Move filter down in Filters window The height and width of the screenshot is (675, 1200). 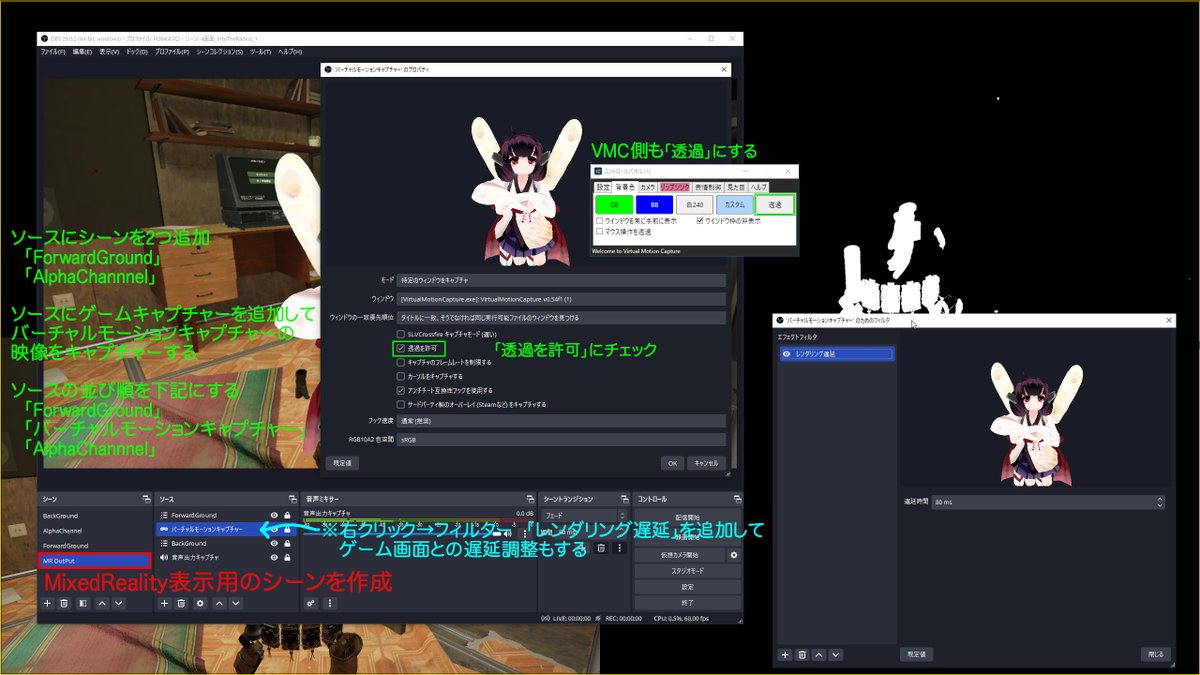point(836,654)
